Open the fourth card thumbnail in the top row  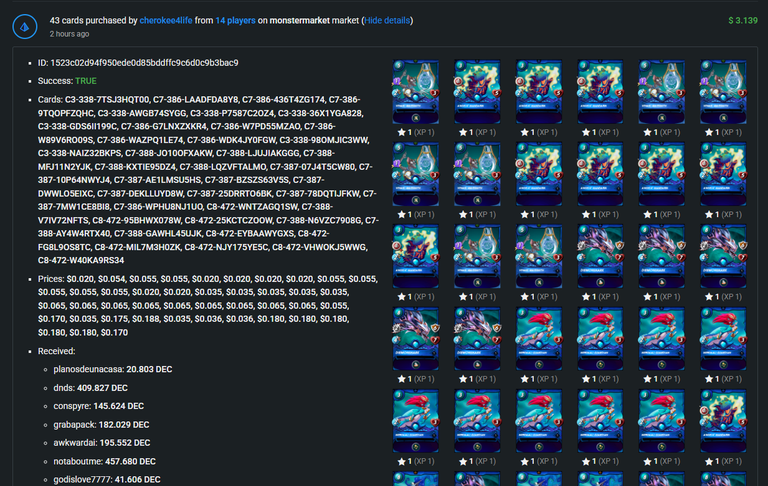[600, 92]
